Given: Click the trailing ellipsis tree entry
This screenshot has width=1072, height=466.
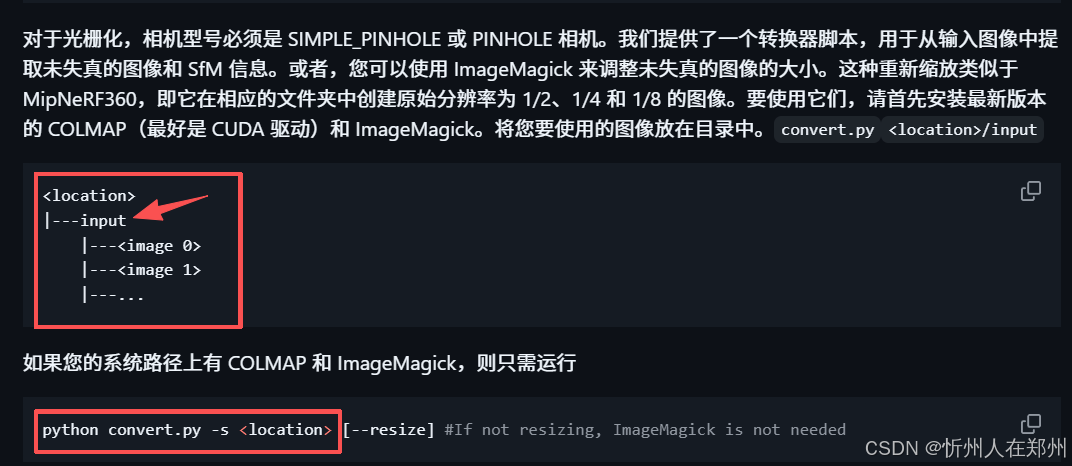Looking at the screenshot, I should pyautogui.click(x=112, y=296).
